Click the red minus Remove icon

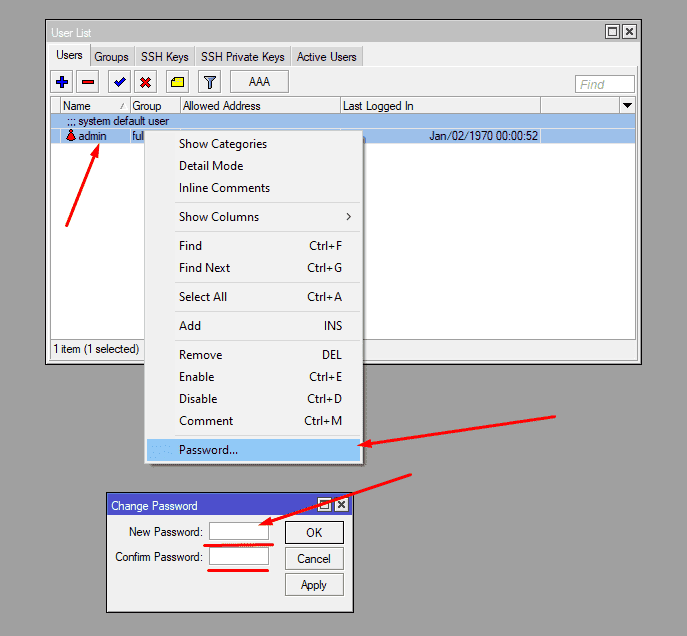(x=88, y=82)
